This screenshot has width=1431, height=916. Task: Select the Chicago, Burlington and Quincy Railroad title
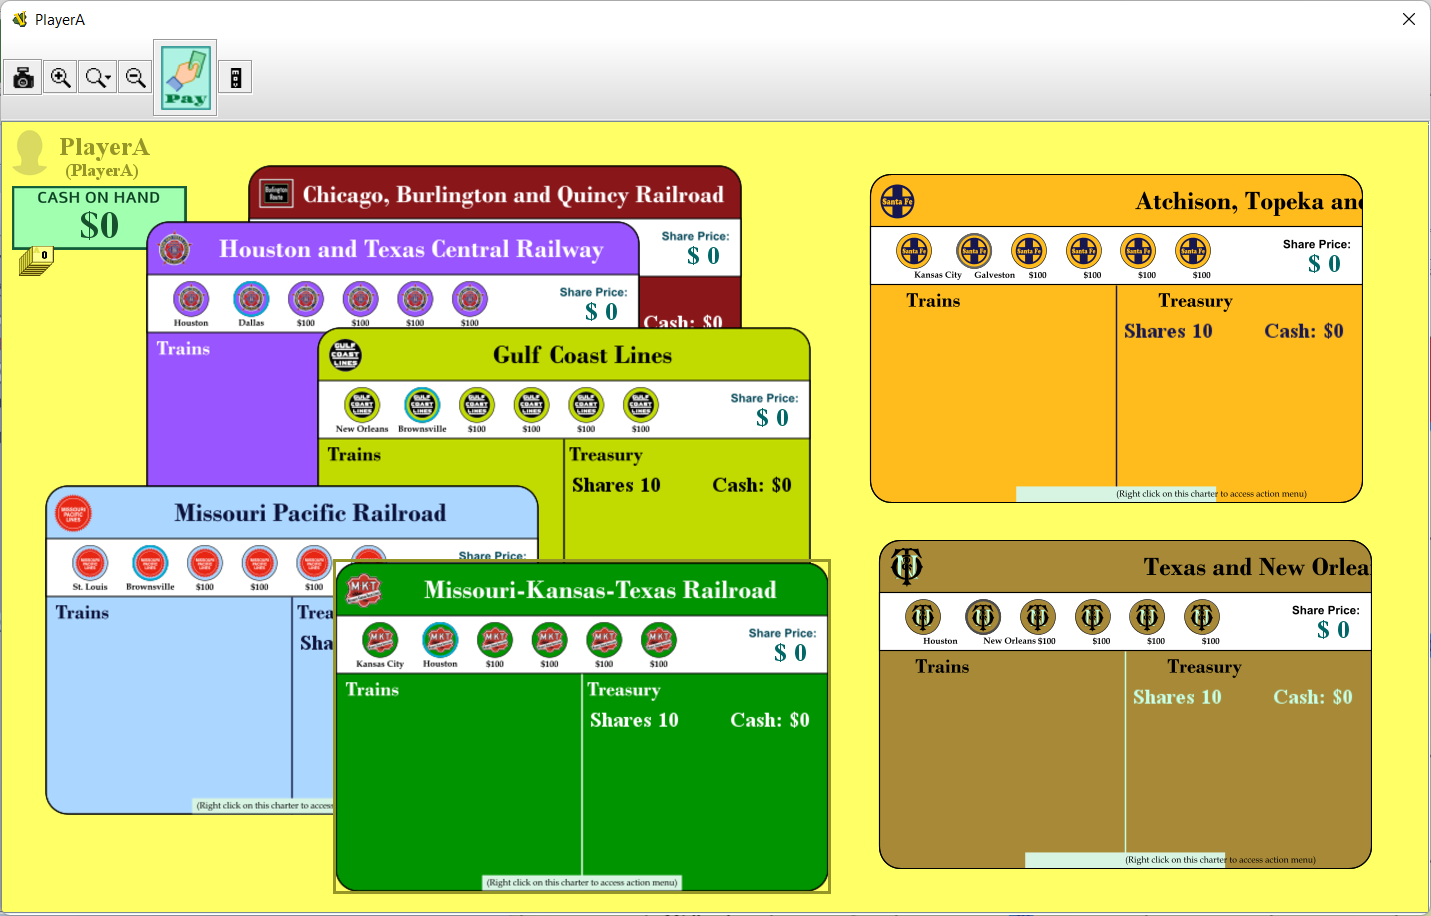click(513, 195)
